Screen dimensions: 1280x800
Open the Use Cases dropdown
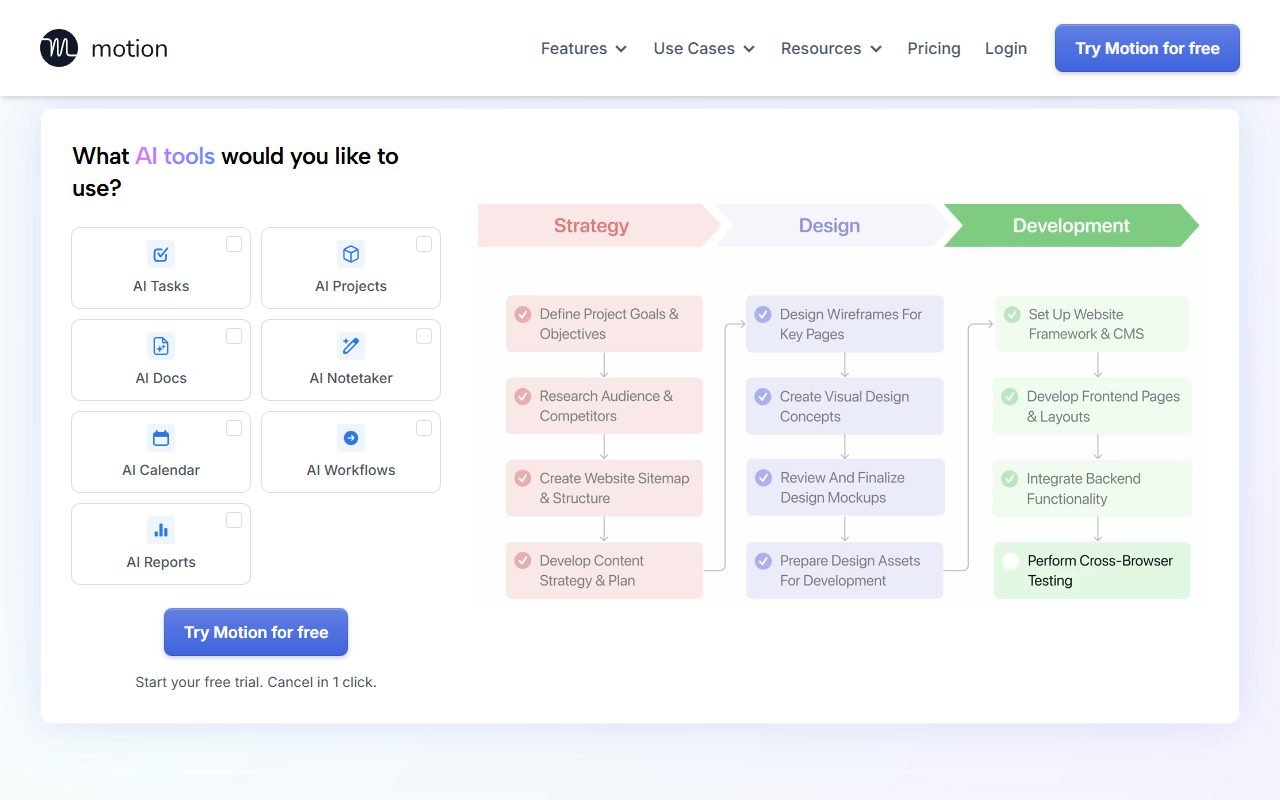coord(704,48)
